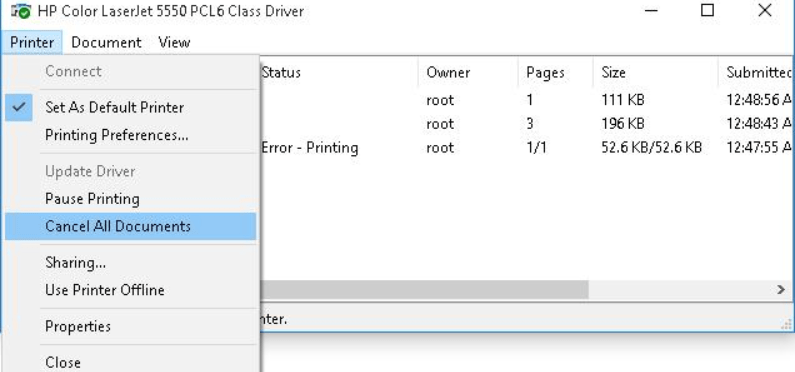This screenshot has height=372, width=795.
Task: Choose Close from the Printer menu
Action: pyautogui.click(x=131, y=362)
